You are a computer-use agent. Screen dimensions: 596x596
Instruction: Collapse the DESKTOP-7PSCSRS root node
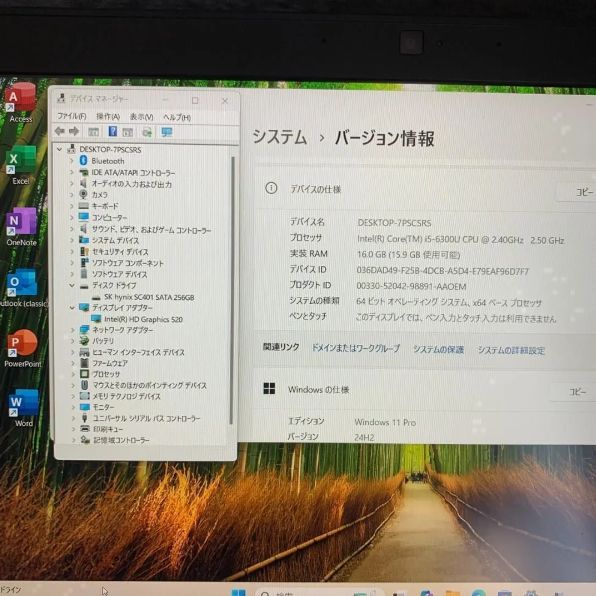coord(59,149)
